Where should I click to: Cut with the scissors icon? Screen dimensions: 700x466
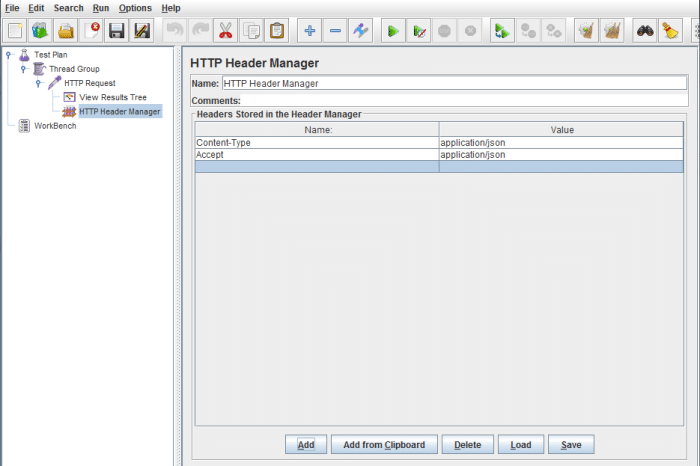pos(225,31)
